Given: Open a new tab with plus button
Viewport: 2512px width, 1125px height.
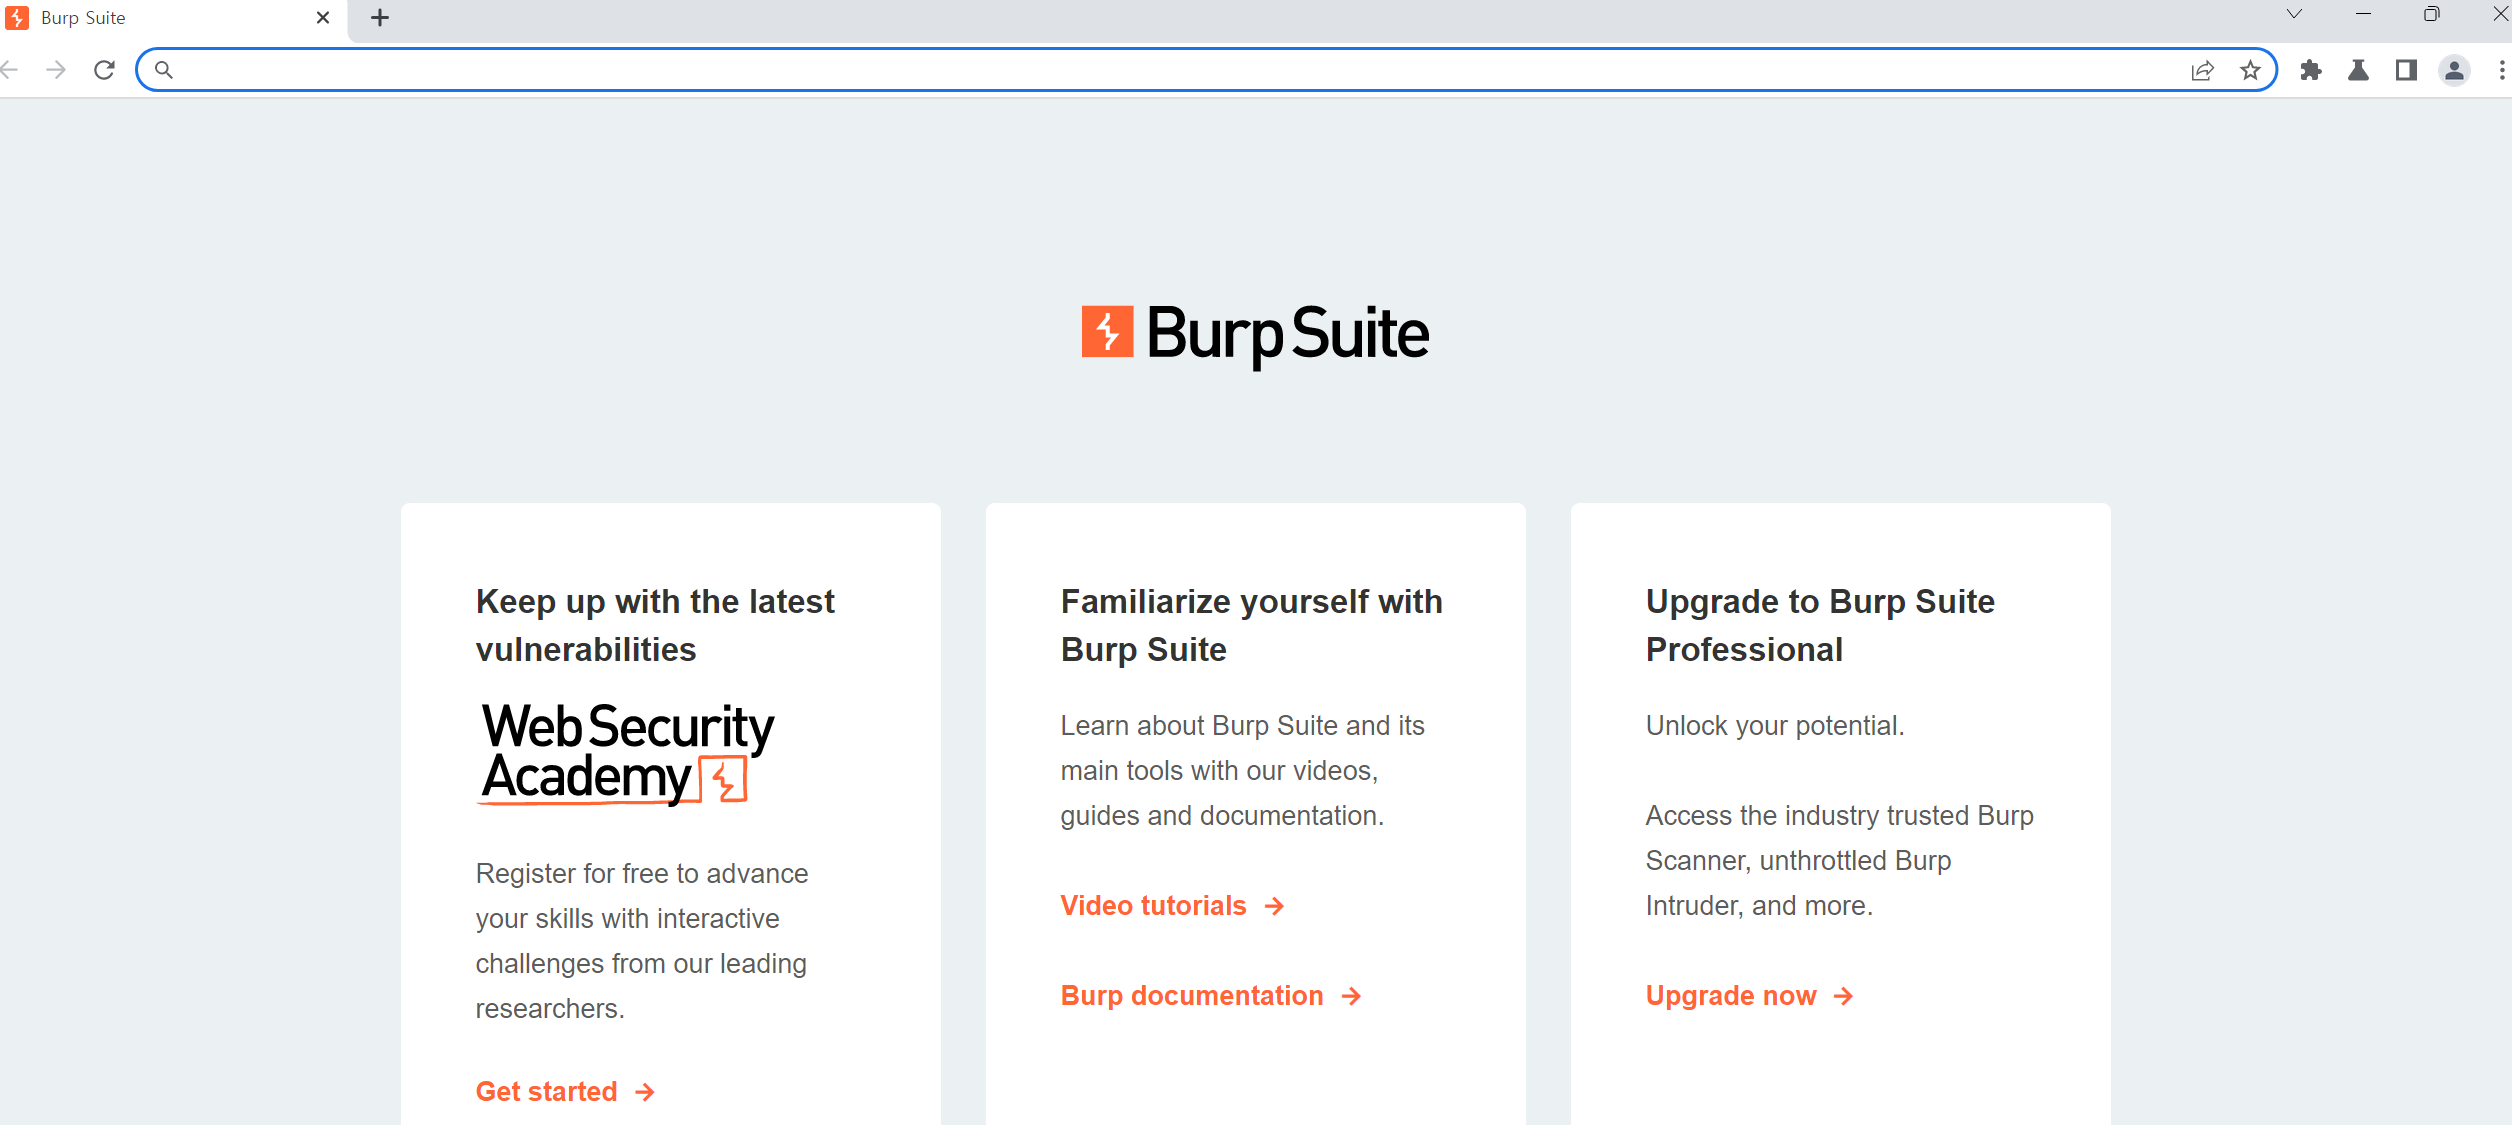Looking at the screenshot, I should click(380, 18).
